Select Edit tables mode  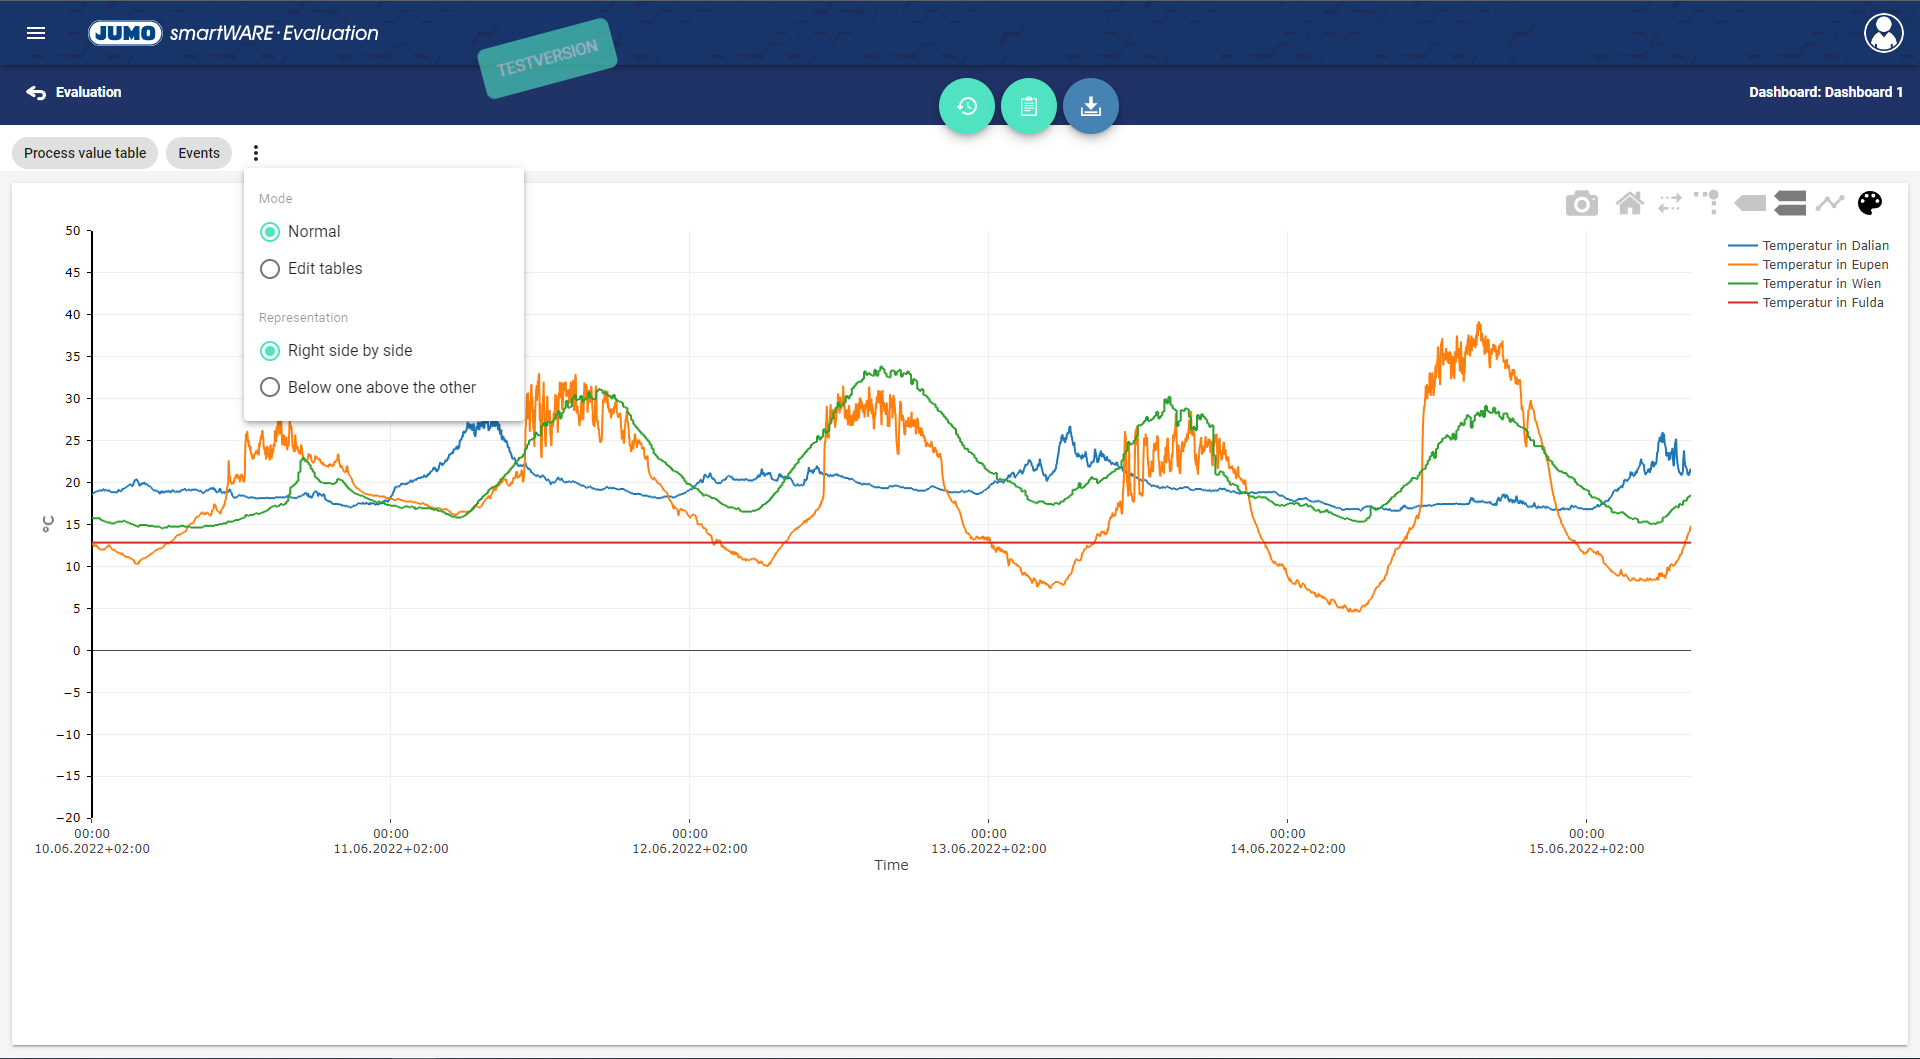(x=270, y=269)
